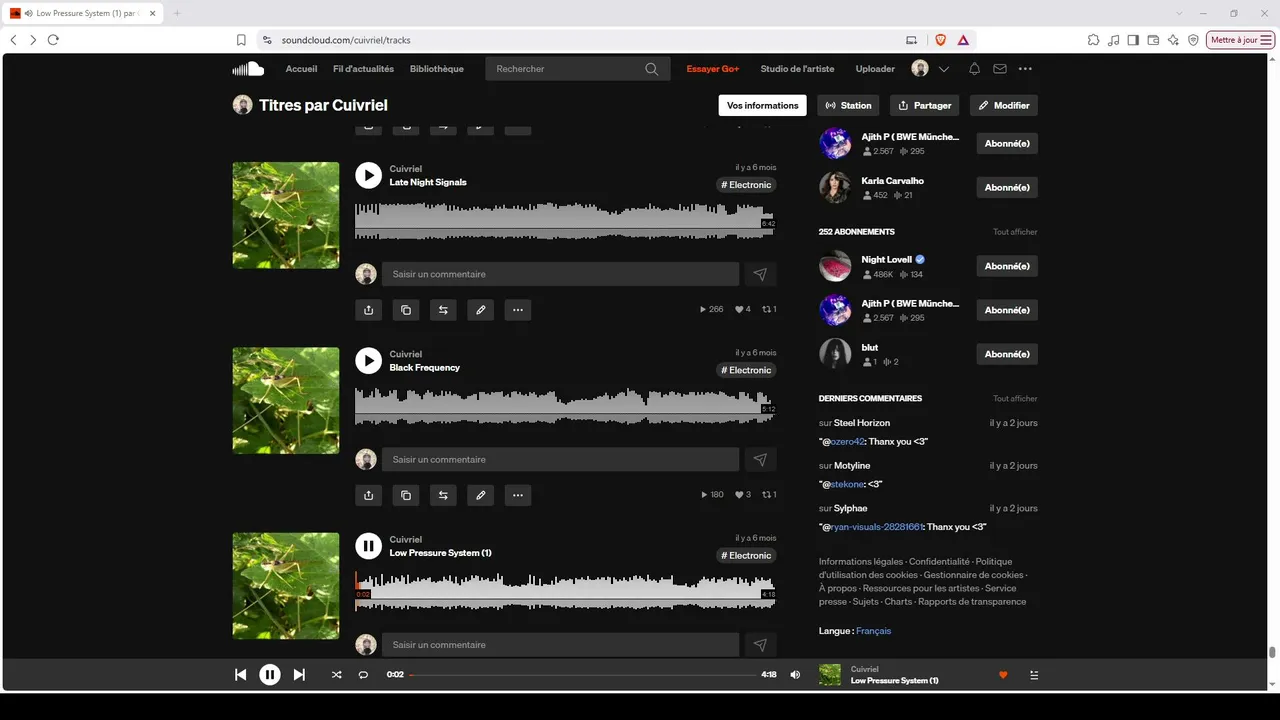Change language via Français selector
The width and height of the screenshot is (1280, 720).
click(x=873, y=631)
